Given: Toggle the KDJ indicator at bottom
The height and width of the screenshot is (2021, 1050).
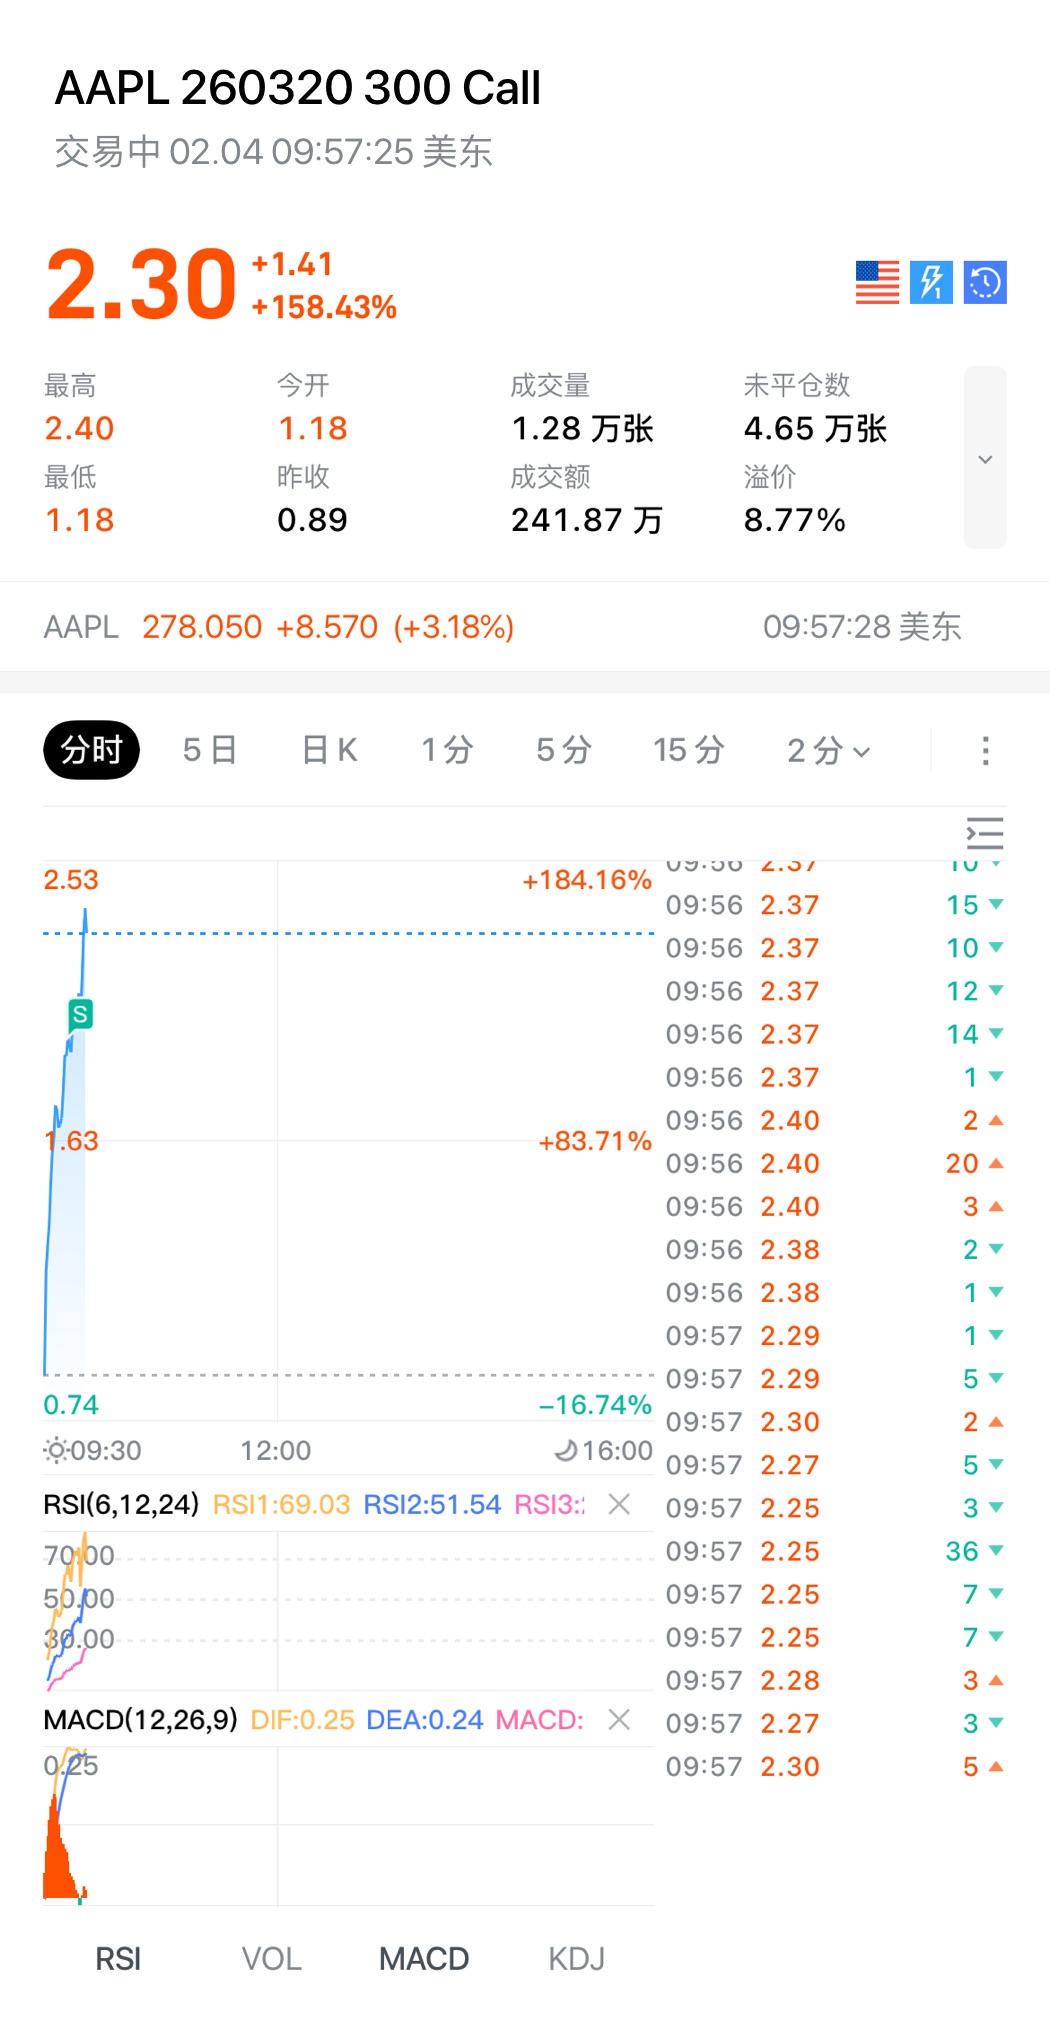Looking at the screenshot, I should tap(576, 1958).
